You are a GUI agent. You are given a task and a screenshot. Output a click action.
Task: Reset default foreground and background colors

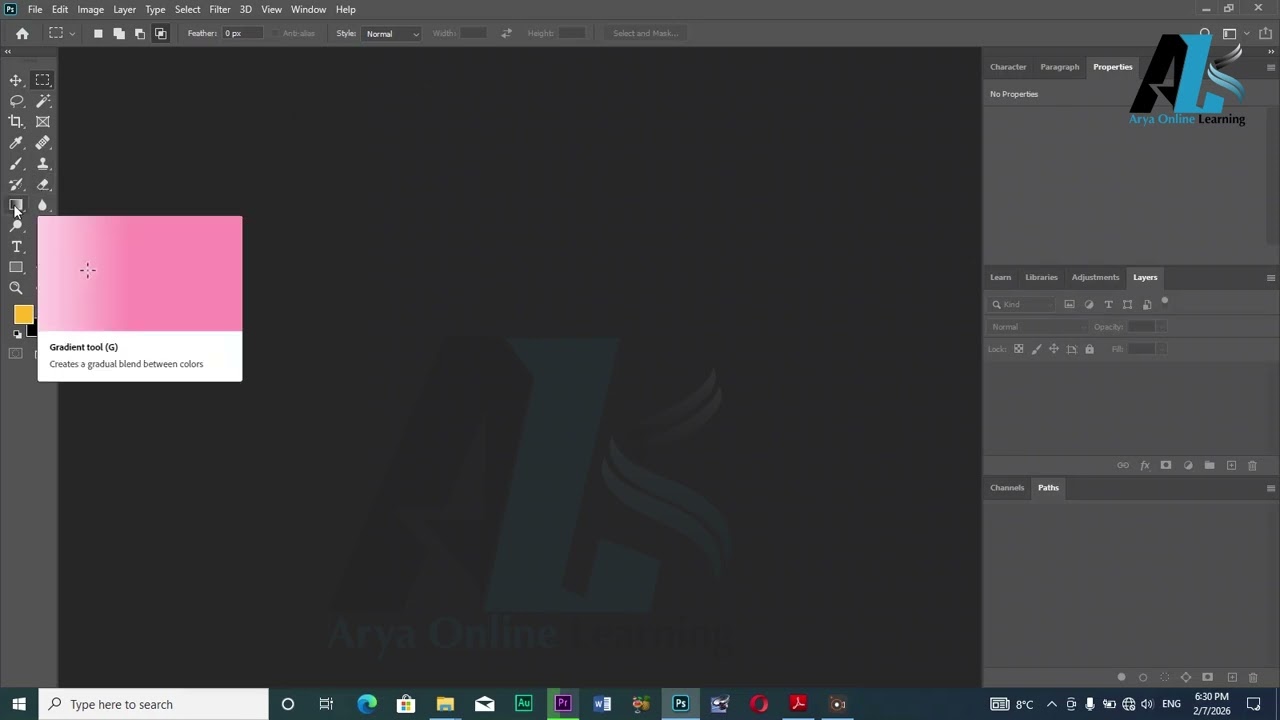coord(17,334)
